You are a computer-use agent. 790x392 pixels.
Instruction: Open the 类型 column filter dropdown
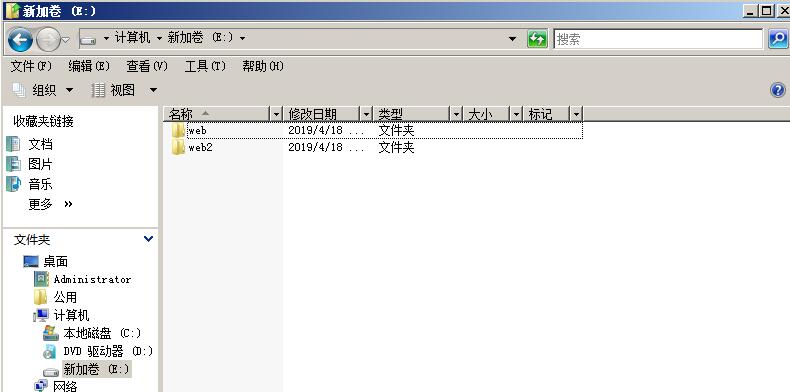coord(456,114)
